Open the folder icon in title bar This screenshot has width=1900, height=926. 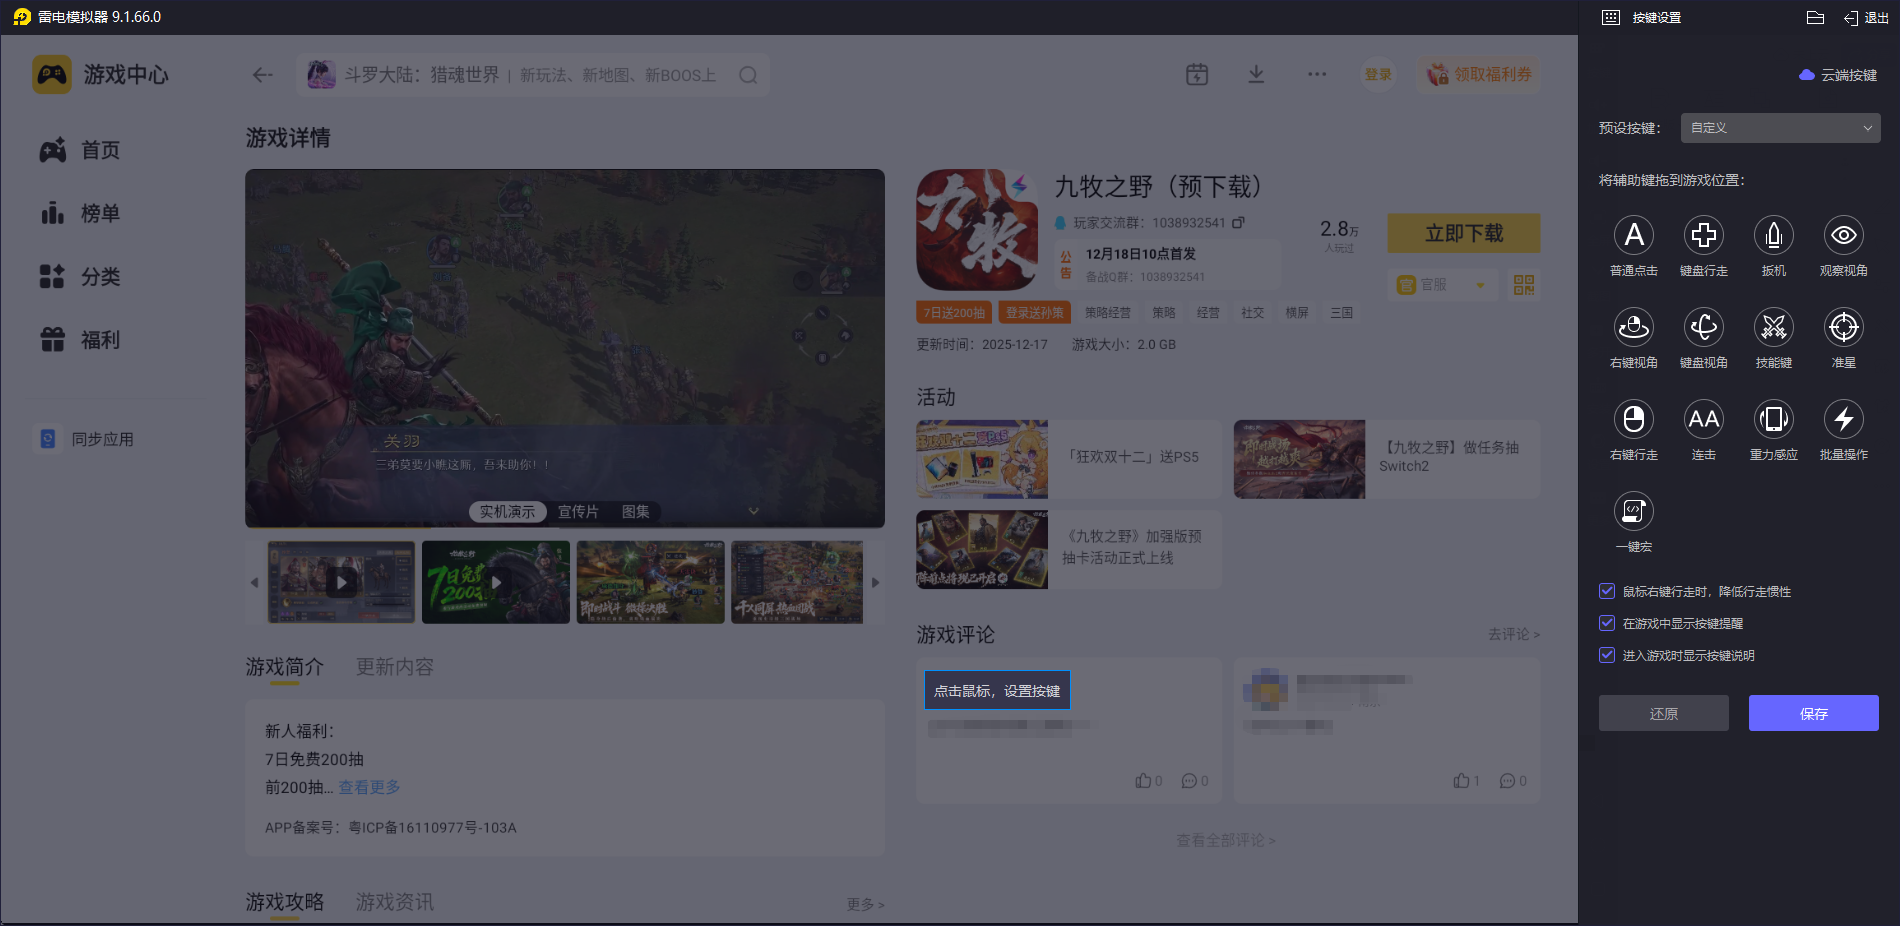point(1815,17)
